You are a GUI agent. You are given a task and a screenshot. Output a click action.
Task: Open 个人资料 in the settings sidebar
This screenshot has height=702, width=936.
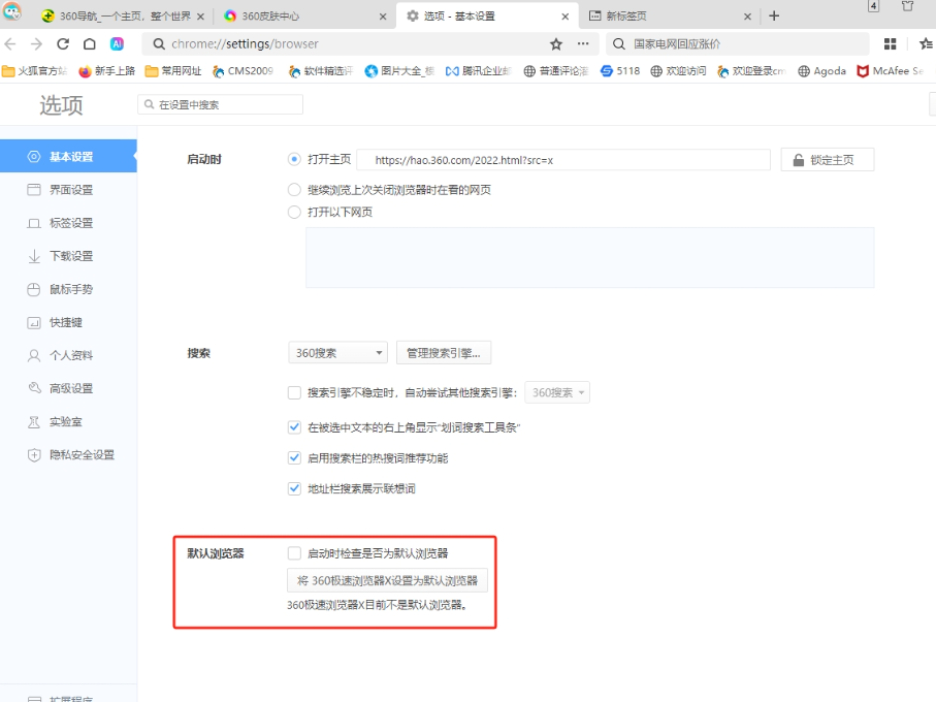click(68, 355)
